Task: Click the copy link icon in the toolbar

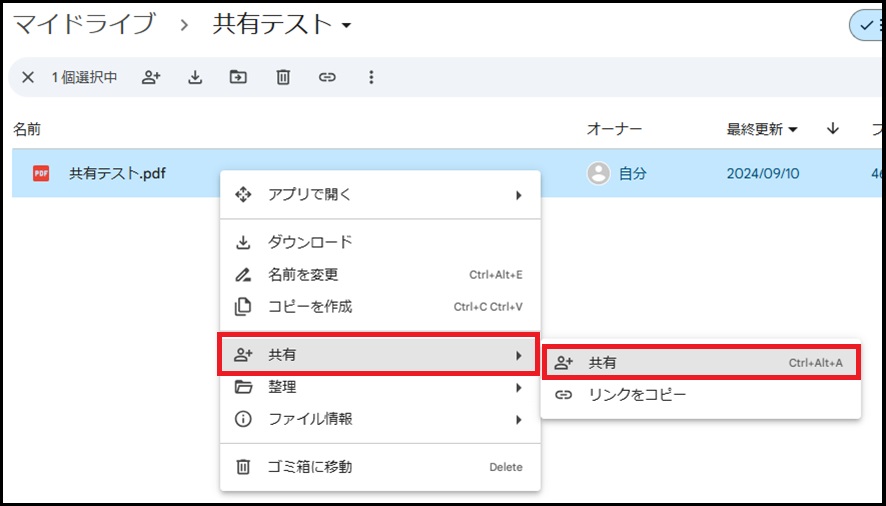Action: click(x=327, y=77)
